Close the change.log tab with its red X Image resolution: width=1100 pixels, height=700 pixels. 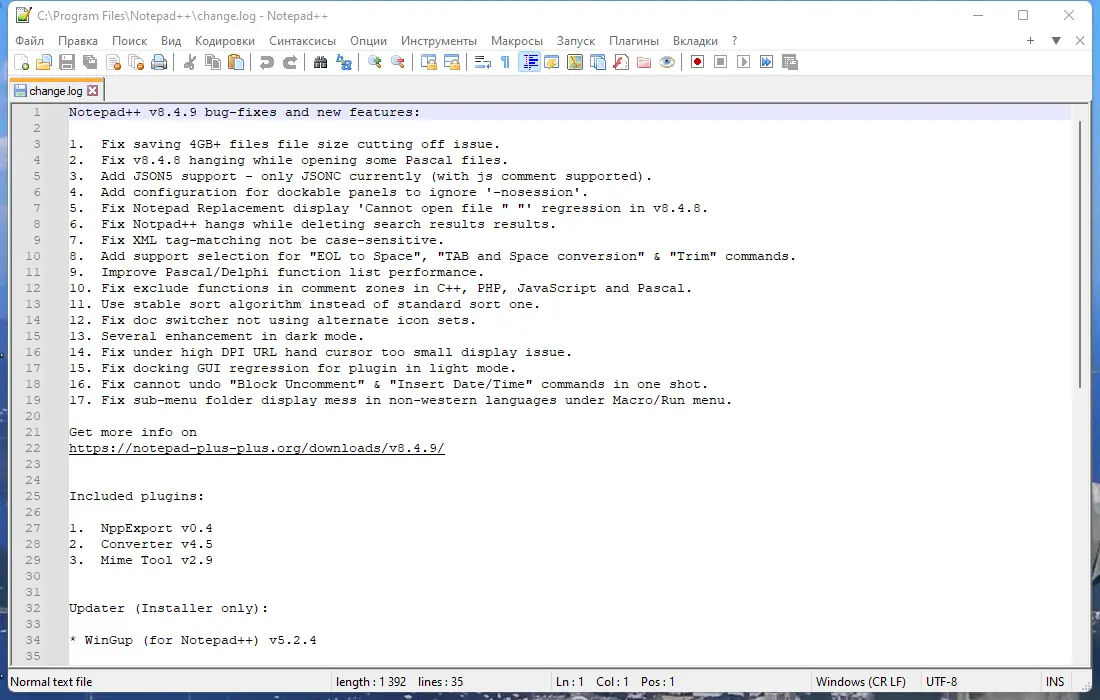coord(93,90)
